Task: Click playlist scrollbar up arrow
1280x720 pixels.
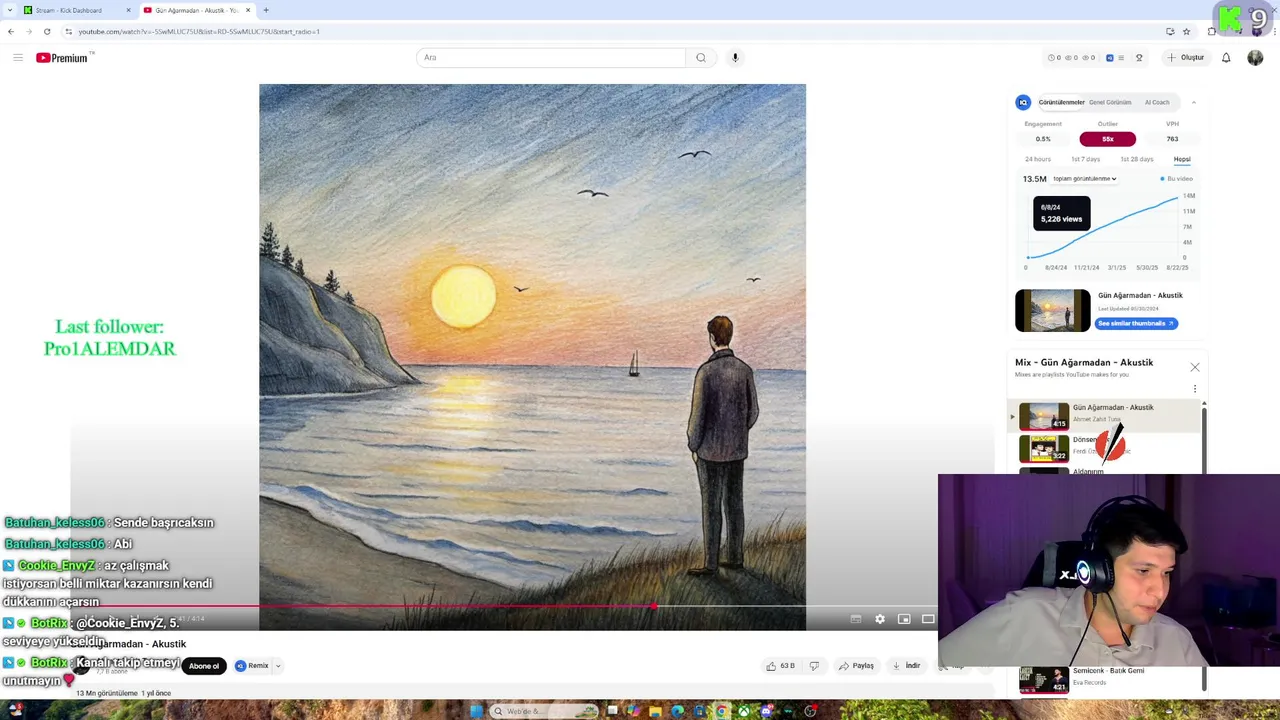Action: pyautogui.click(x=1204, y=404)
